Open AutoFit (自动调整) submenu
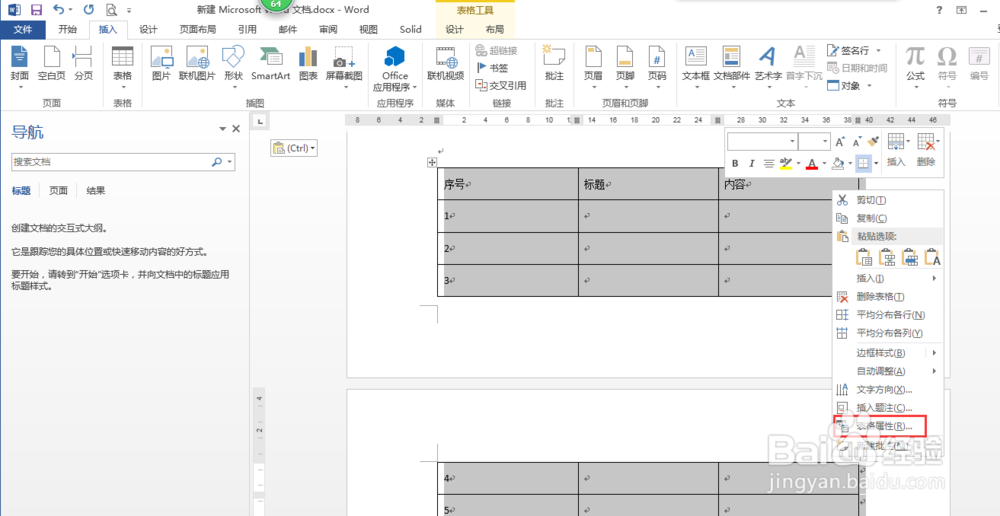The image size is (1000, 516). (888, 371)
